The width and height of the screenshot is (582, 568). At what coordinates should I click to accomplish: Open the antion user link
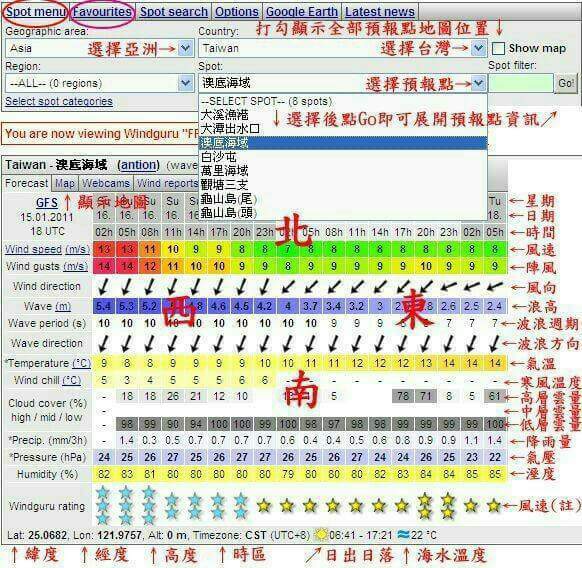coord(138,165)
